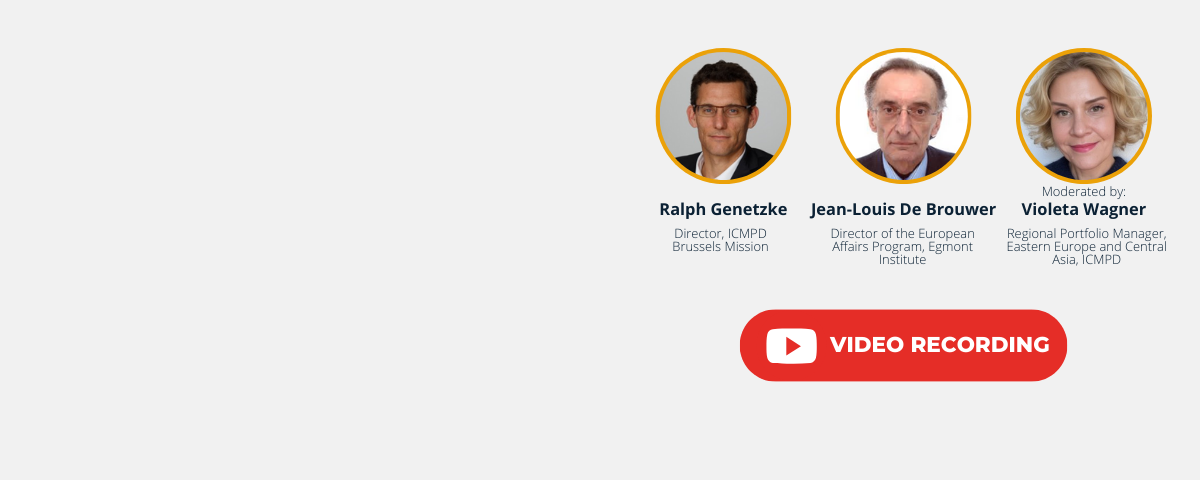1200x480 pixels.
Task: Click the word VIDEO on the red button
Action: [x=859, y=345]
